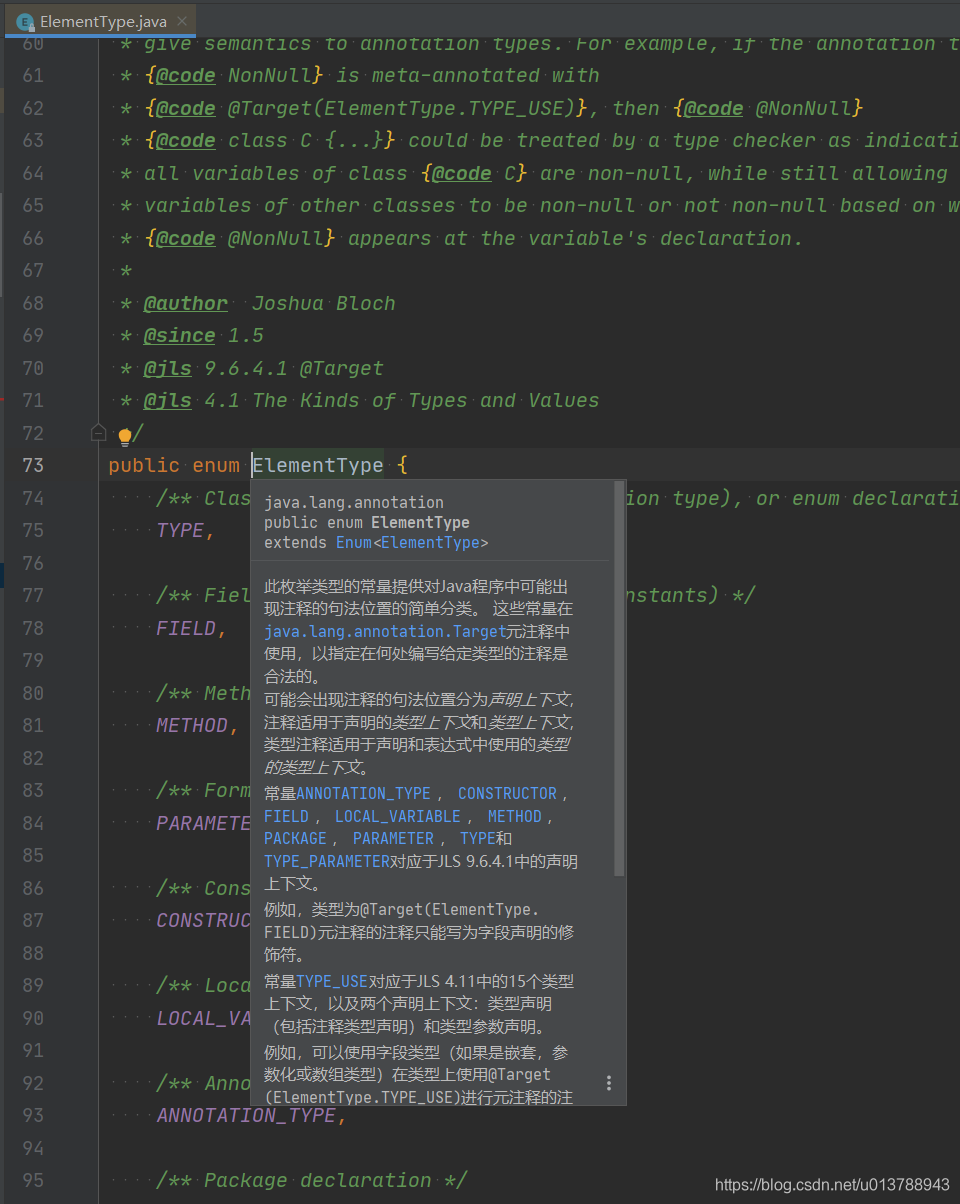Open the ElementType link inside Enum generics
Screen dimensions: 960x1204
pos(430,543)
